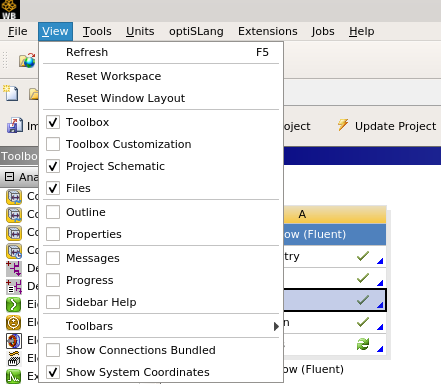Click the new project page icon
The height and width of the screenshot is (384, 441).
11,93
